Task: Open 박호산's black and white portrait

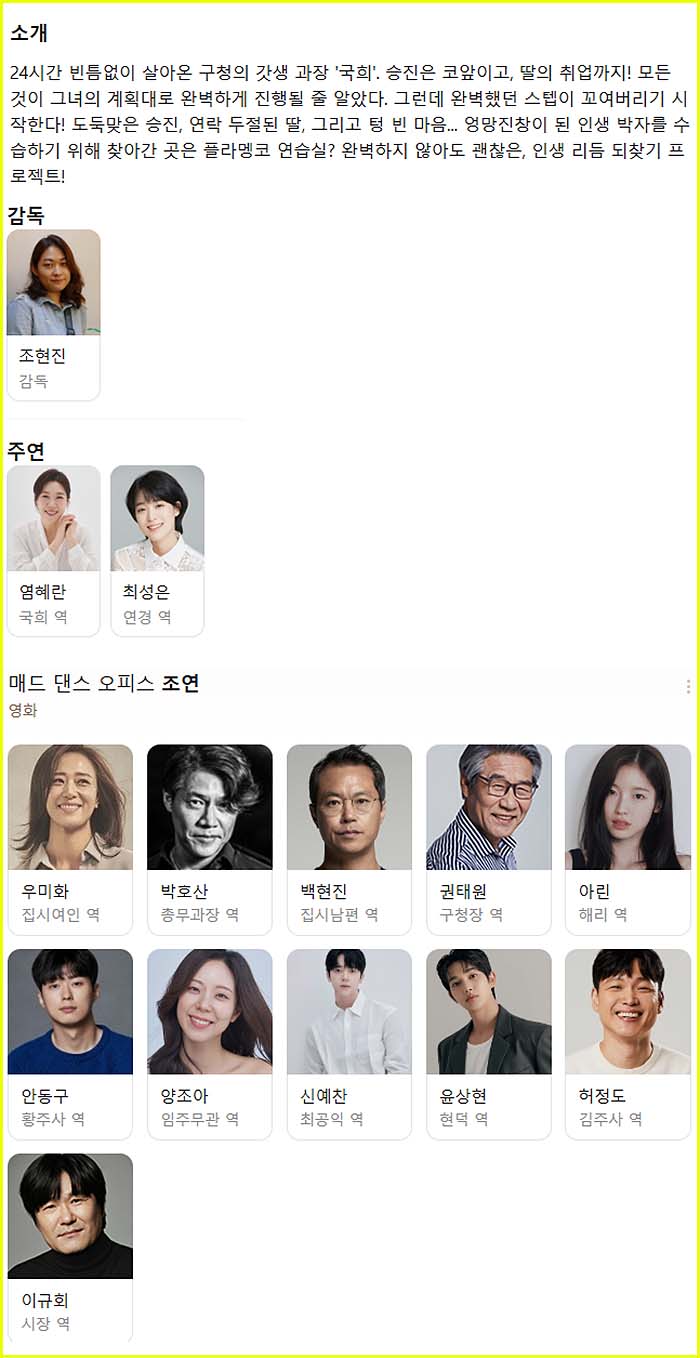Action: coord(210,807)
